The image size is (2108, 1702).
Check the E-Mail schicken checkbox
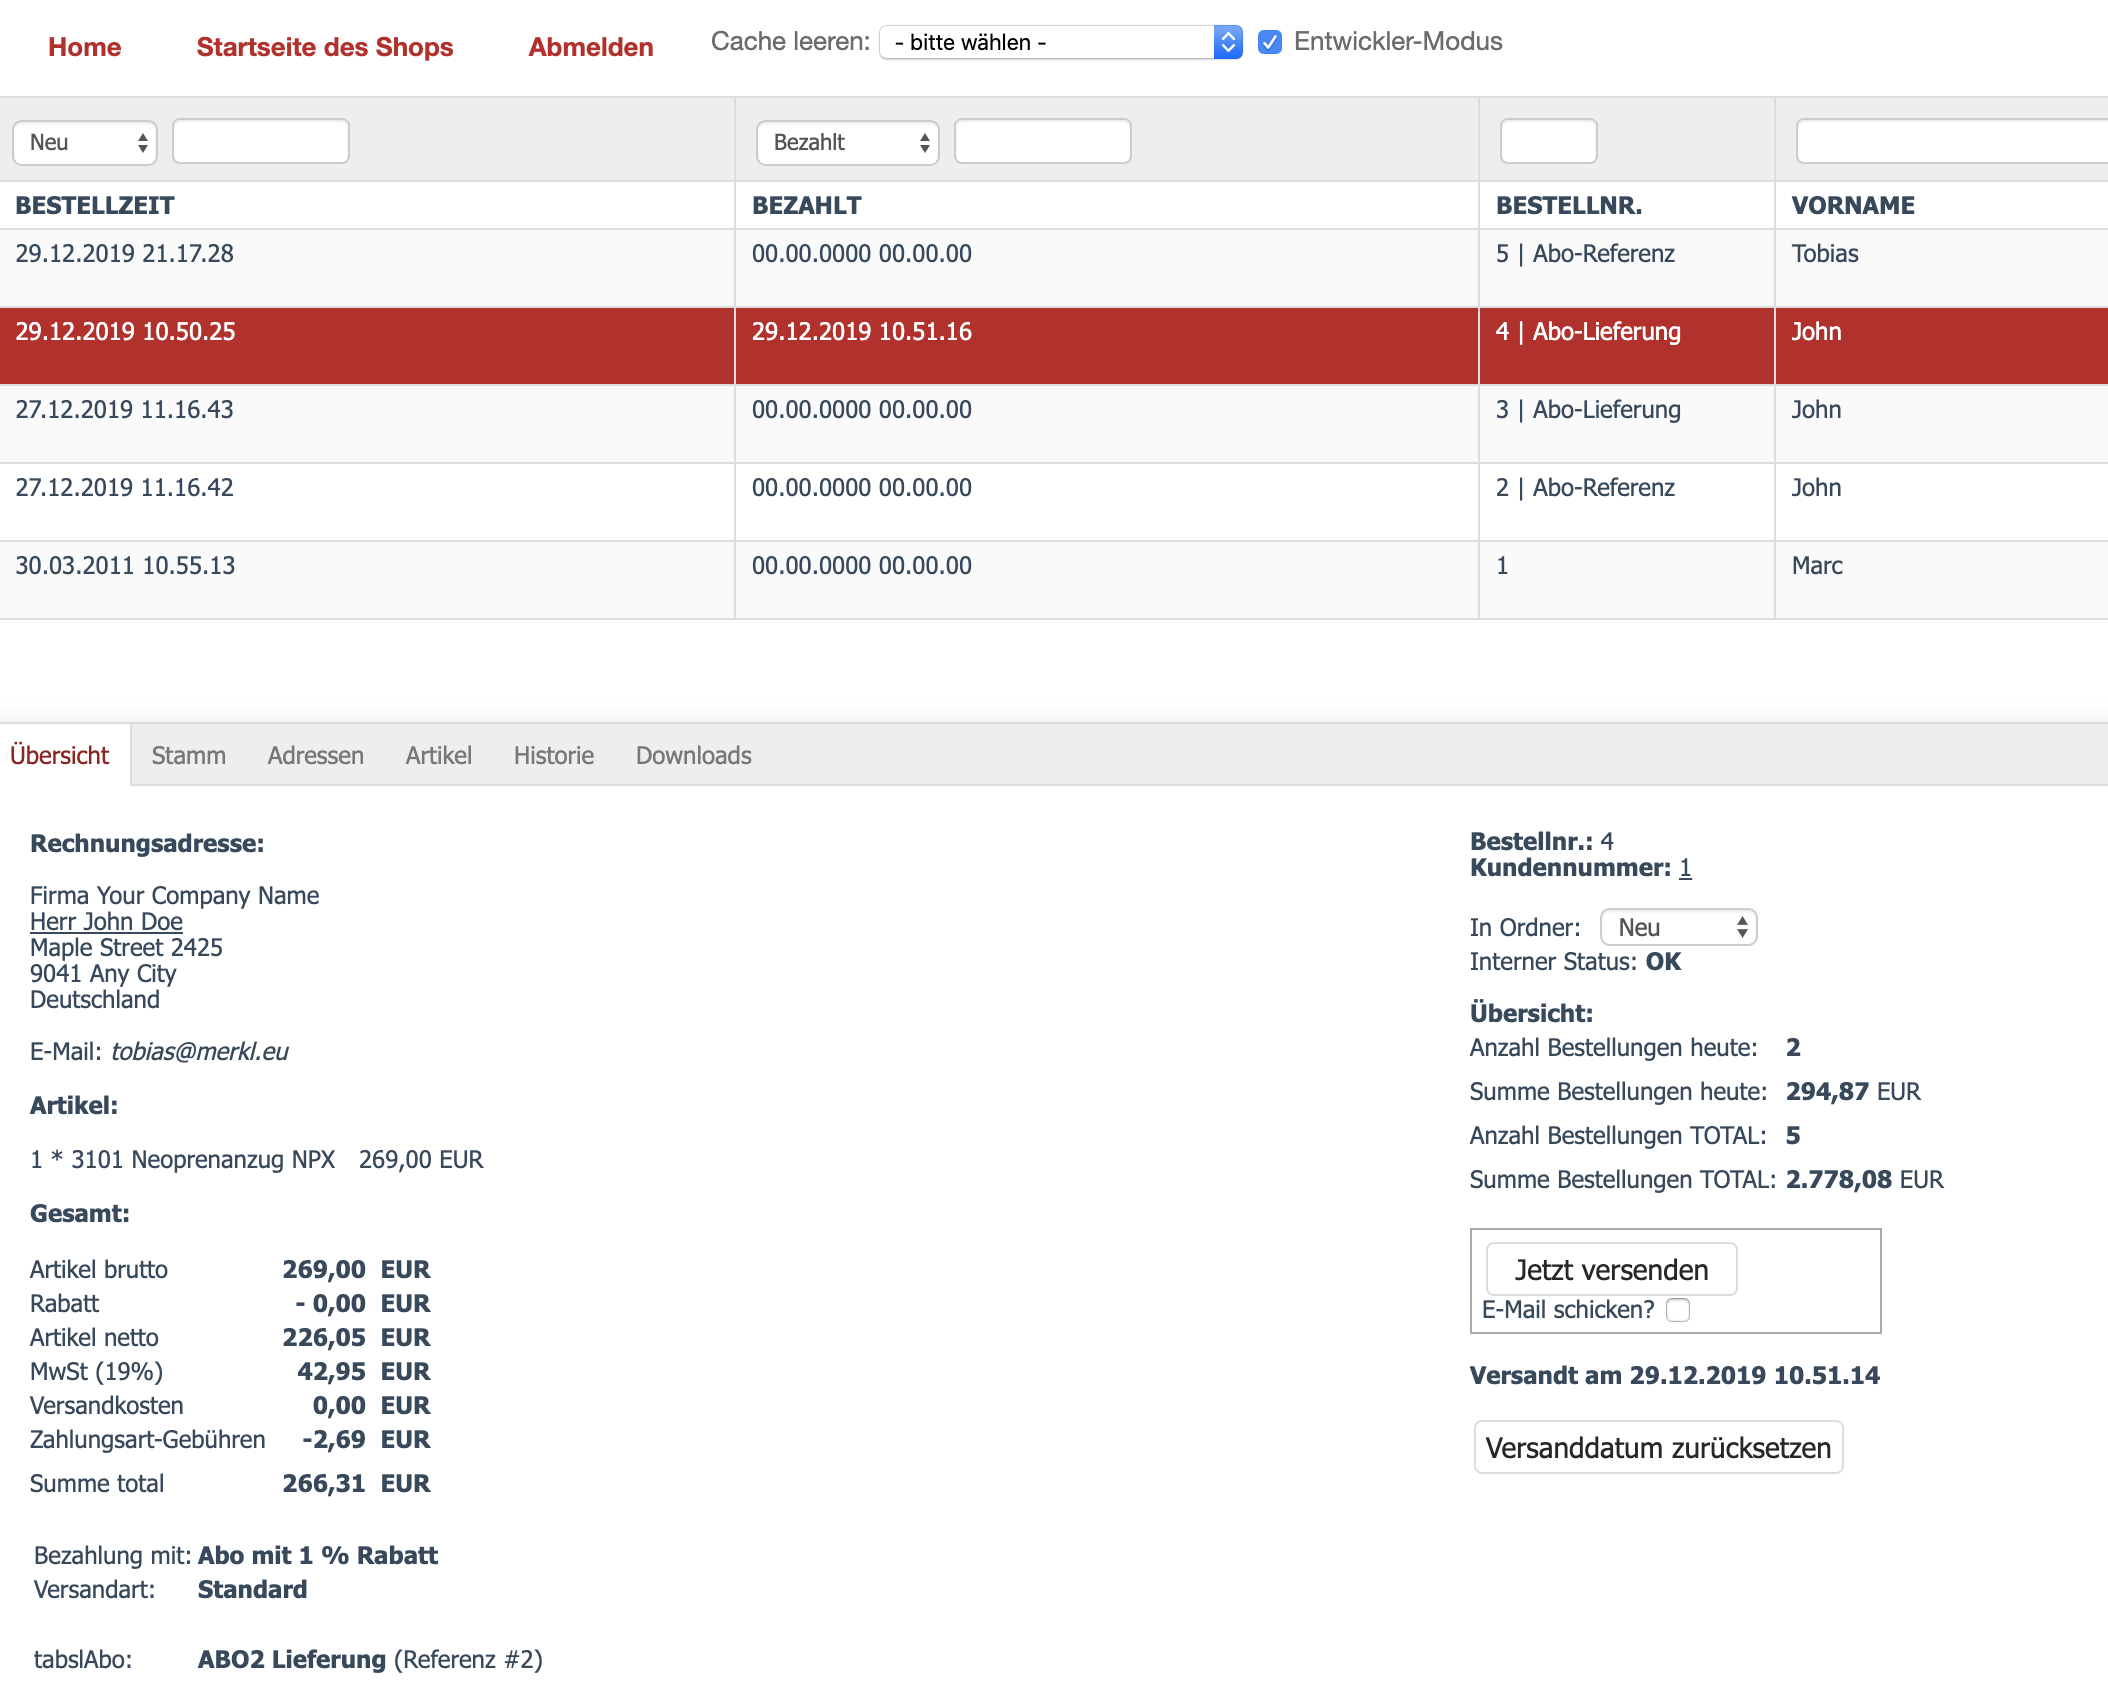(1678, 1310)
